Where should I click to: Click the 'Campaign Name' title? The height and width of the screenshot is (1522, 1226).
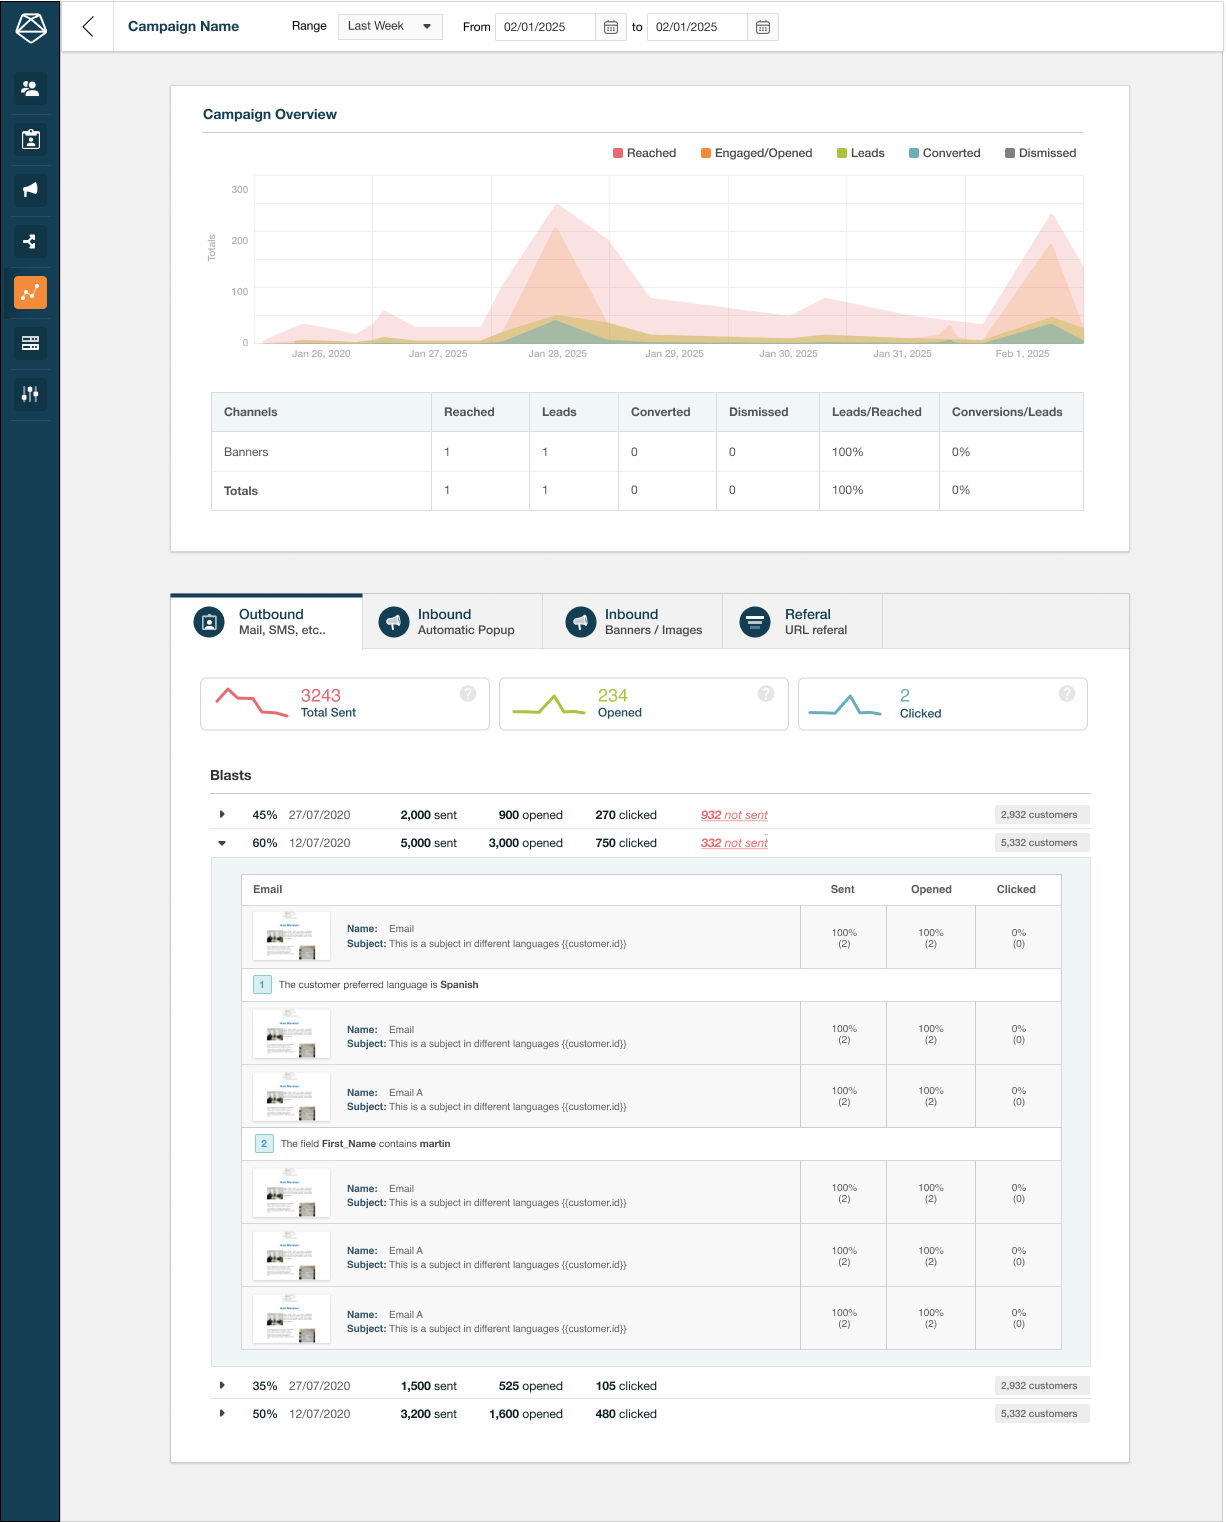click(183, 27)
